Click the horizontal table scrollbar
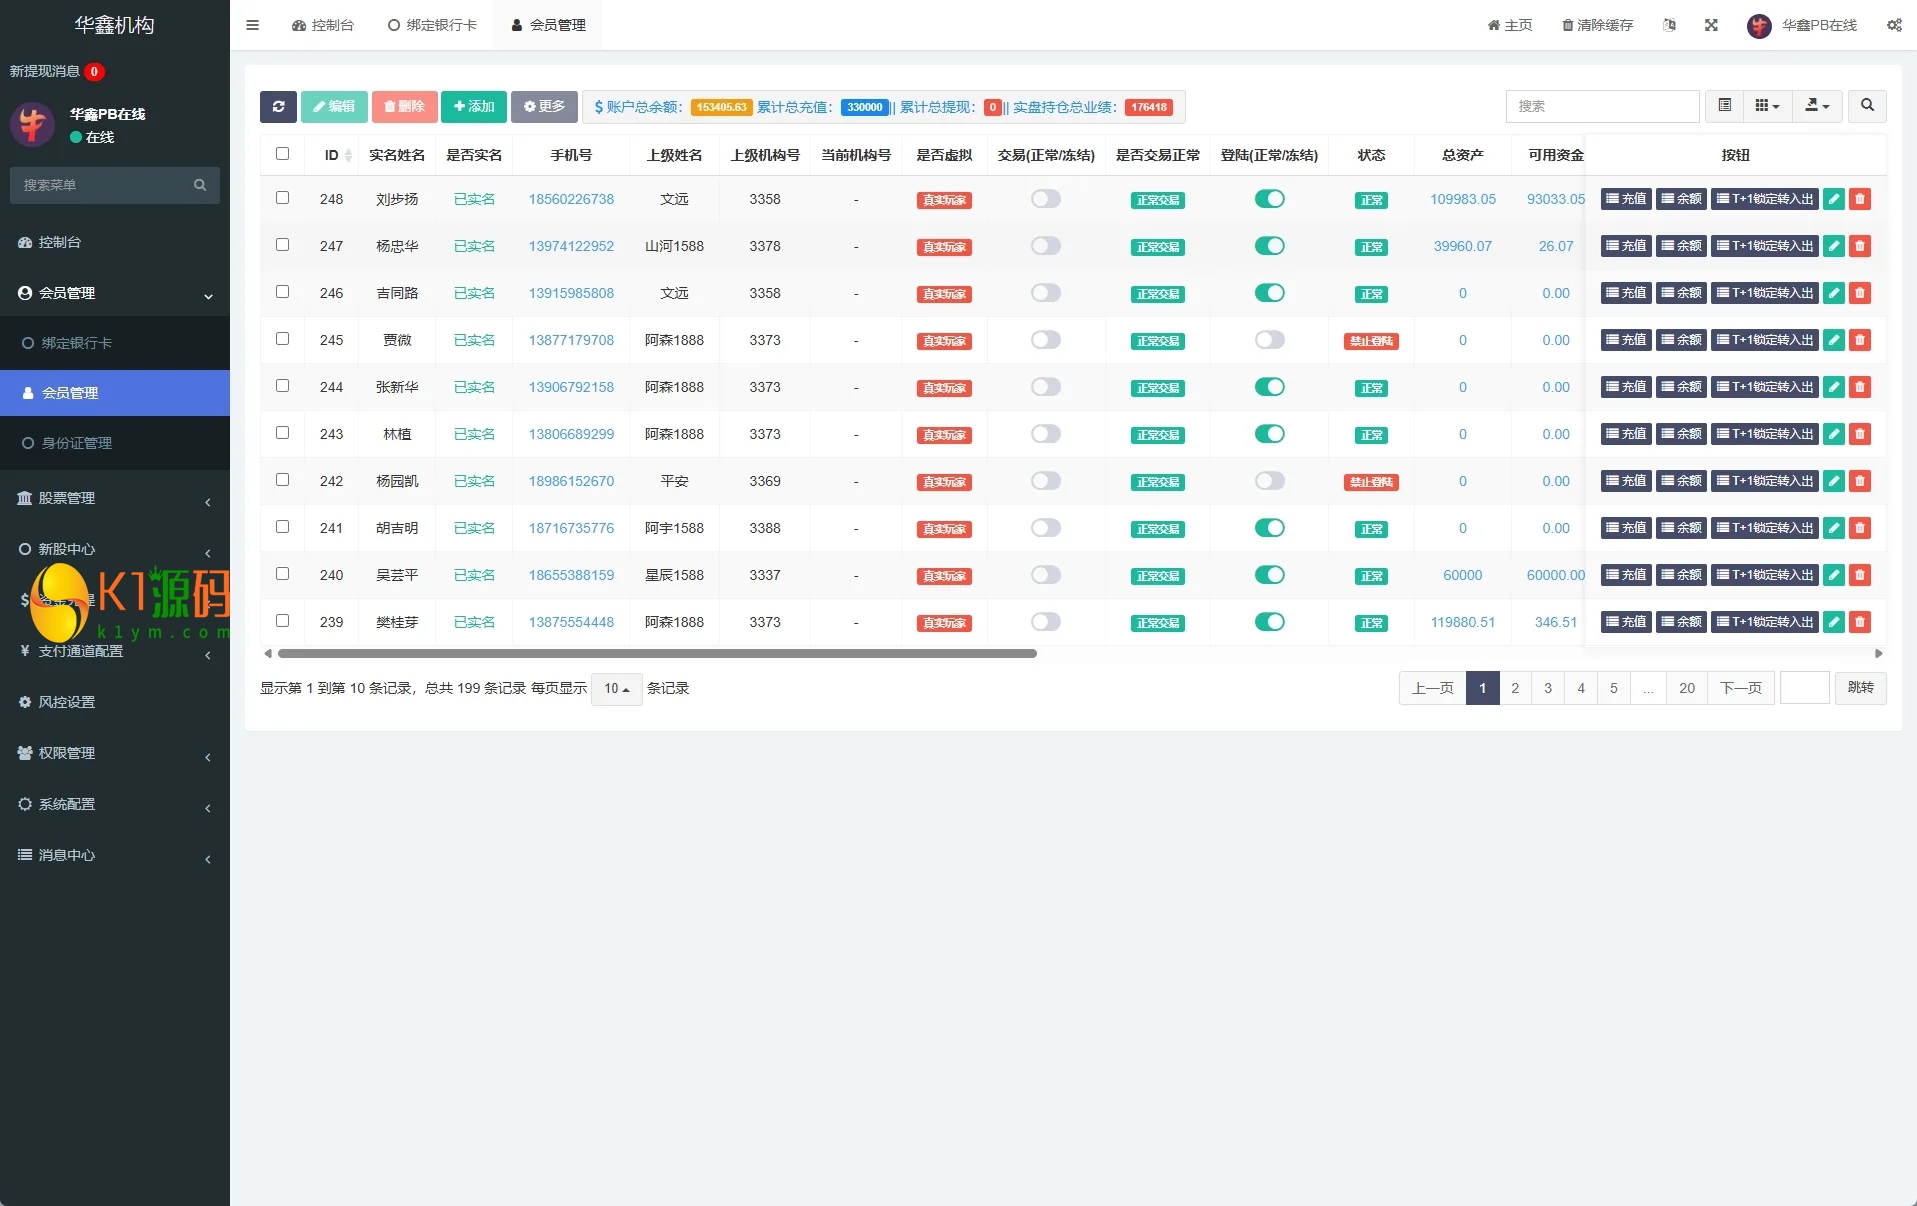The image size is (1917, 1206). [656, 654]
